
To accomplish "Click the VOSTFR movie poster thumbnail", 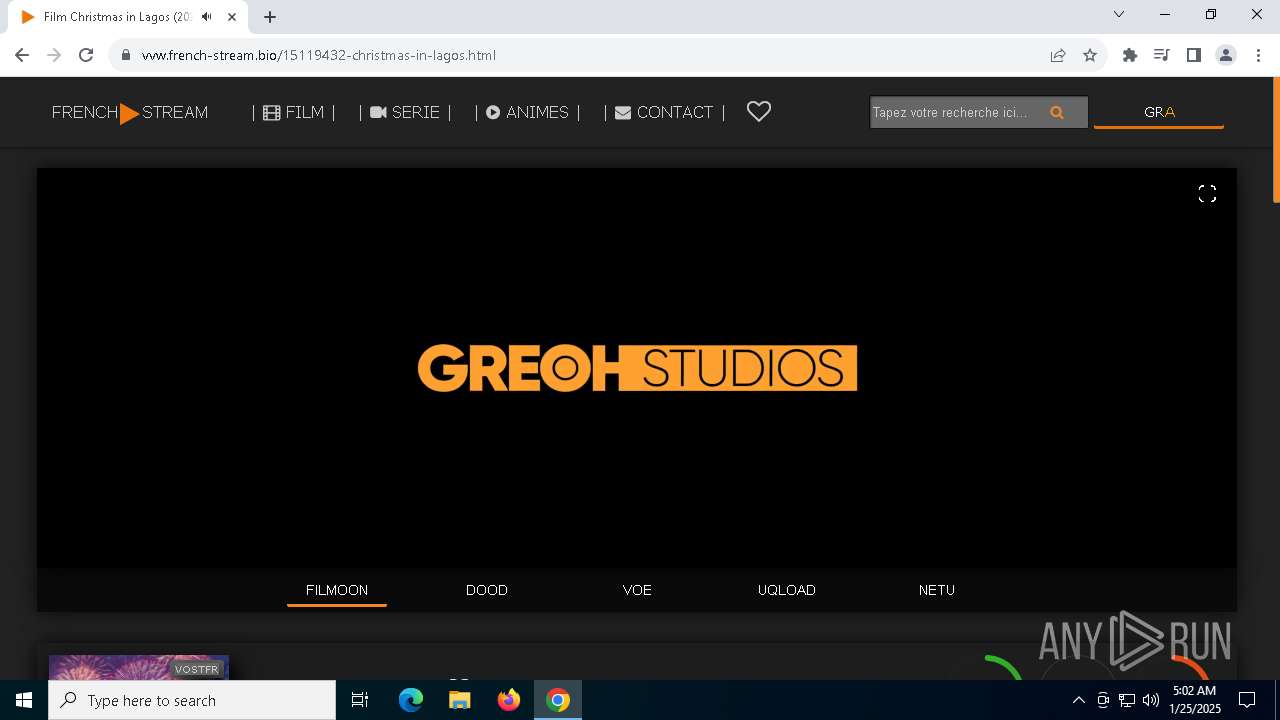I will pyautogui.click(x=139, y=667).
